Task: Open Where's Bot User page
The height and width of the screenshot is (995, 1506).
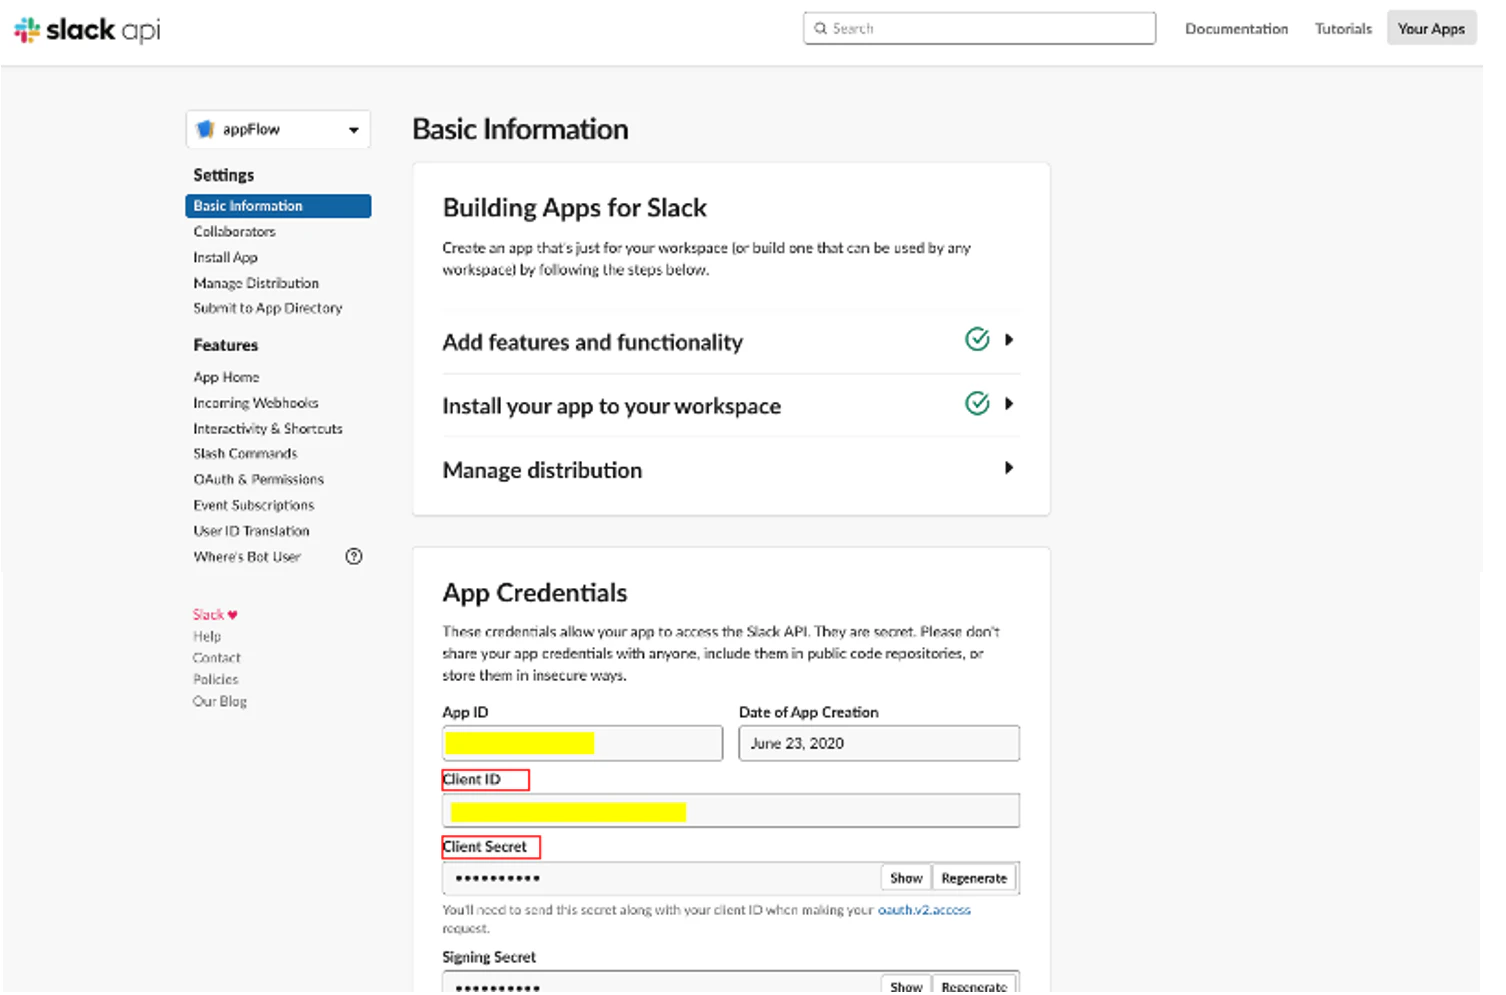Action: (x=247, y=557)
